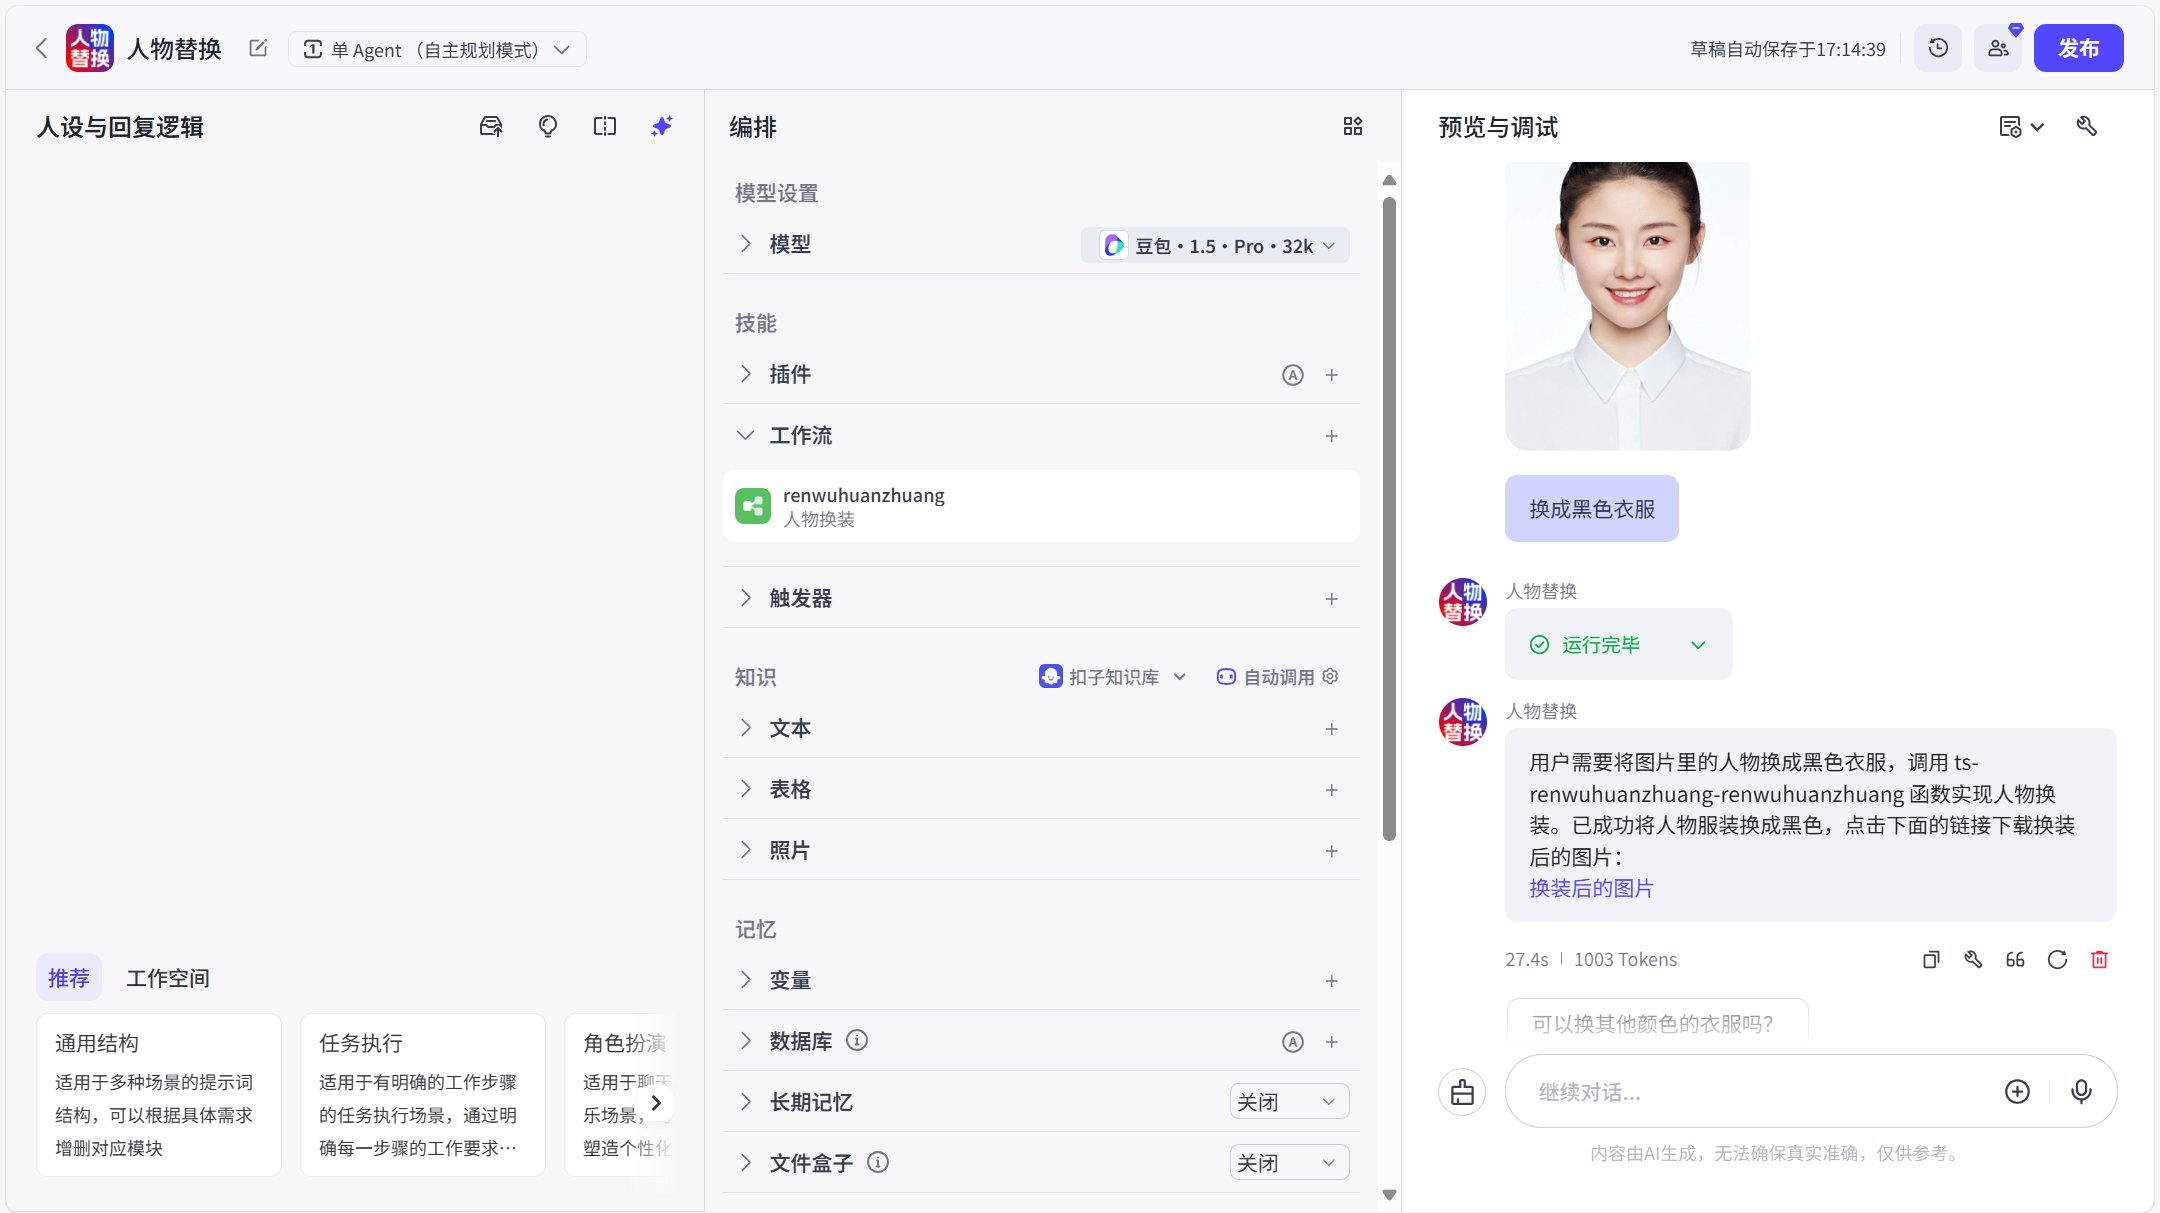Switch 文件盒子 from 关闭 state
The height and width of the screenshot is (1213, 2160).
pyautogui.click(x=1288, y=1162)
